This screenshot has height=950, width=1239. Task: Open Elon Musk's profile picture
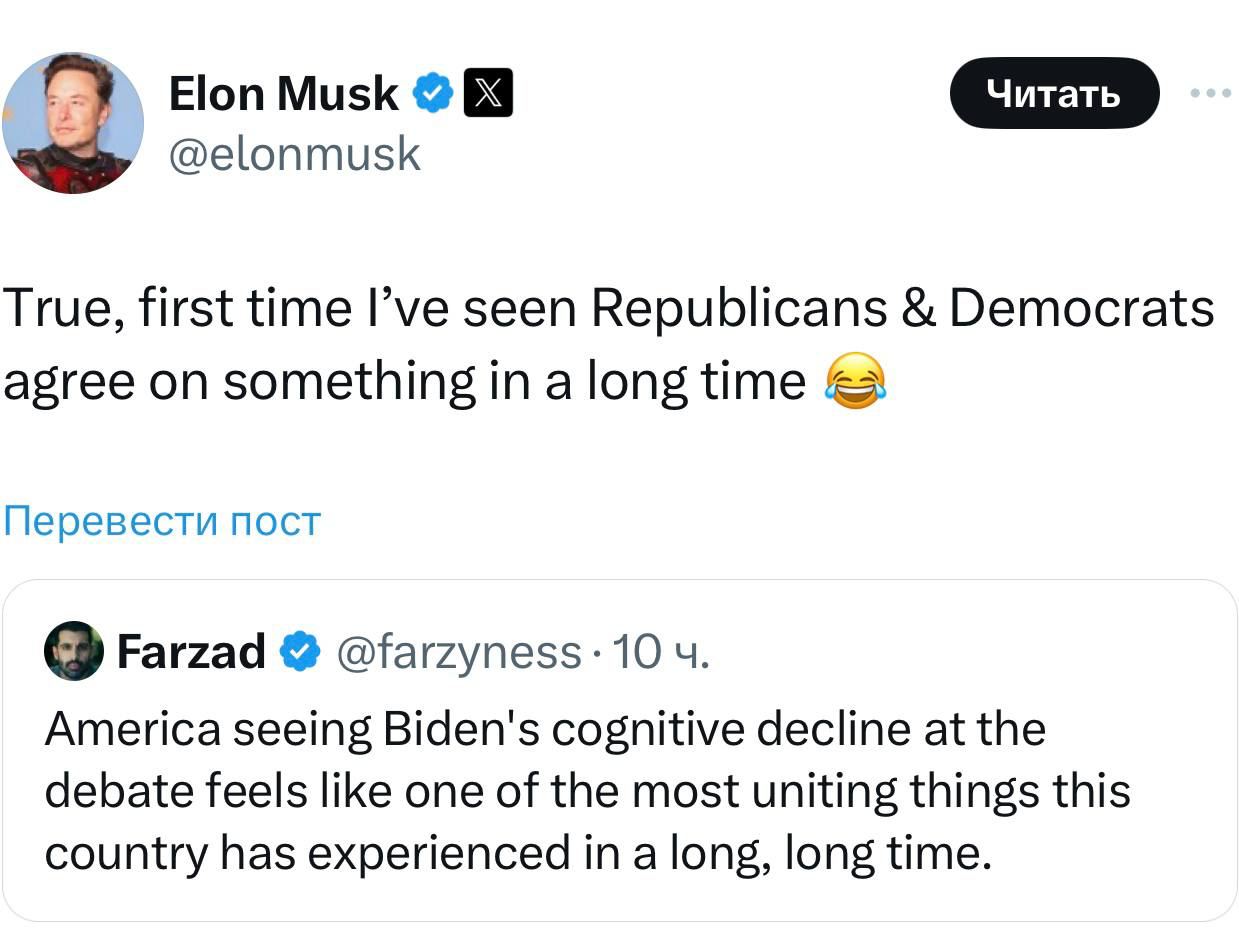click(x=73, y=123)
